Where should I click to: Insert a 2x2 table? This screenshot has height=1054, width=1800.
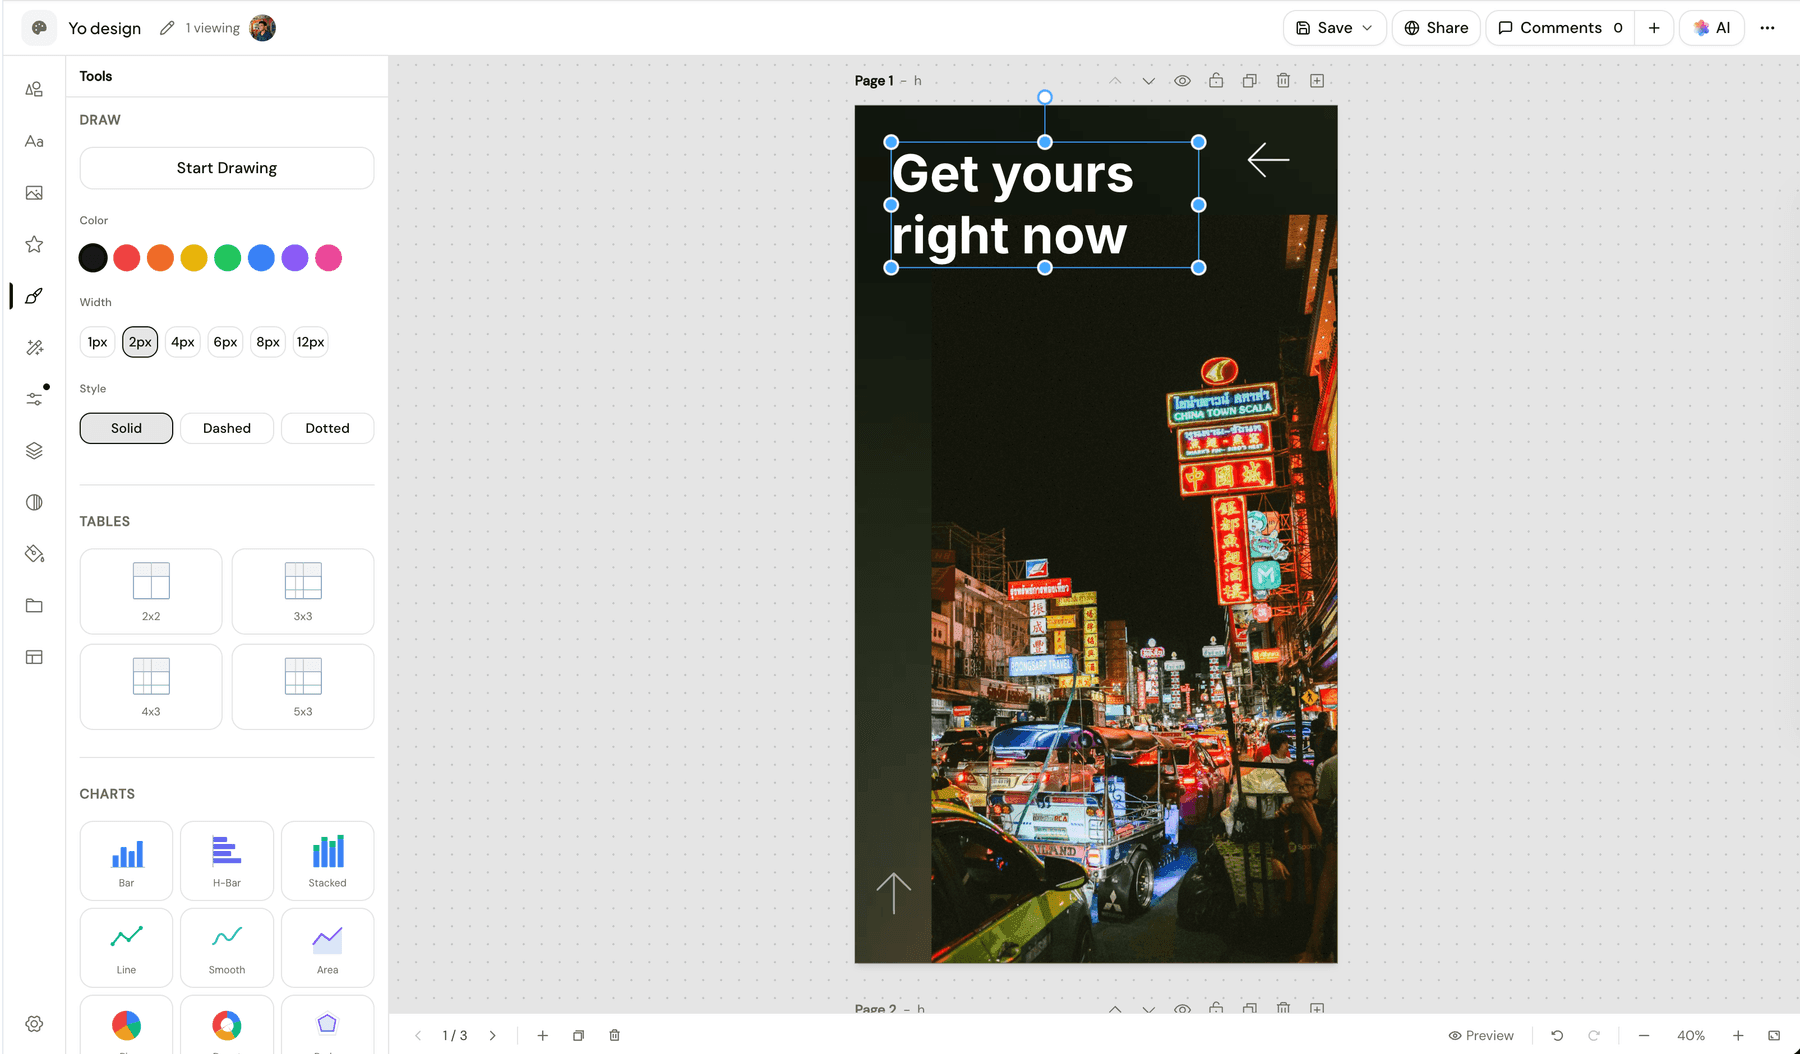click(151, 591)
